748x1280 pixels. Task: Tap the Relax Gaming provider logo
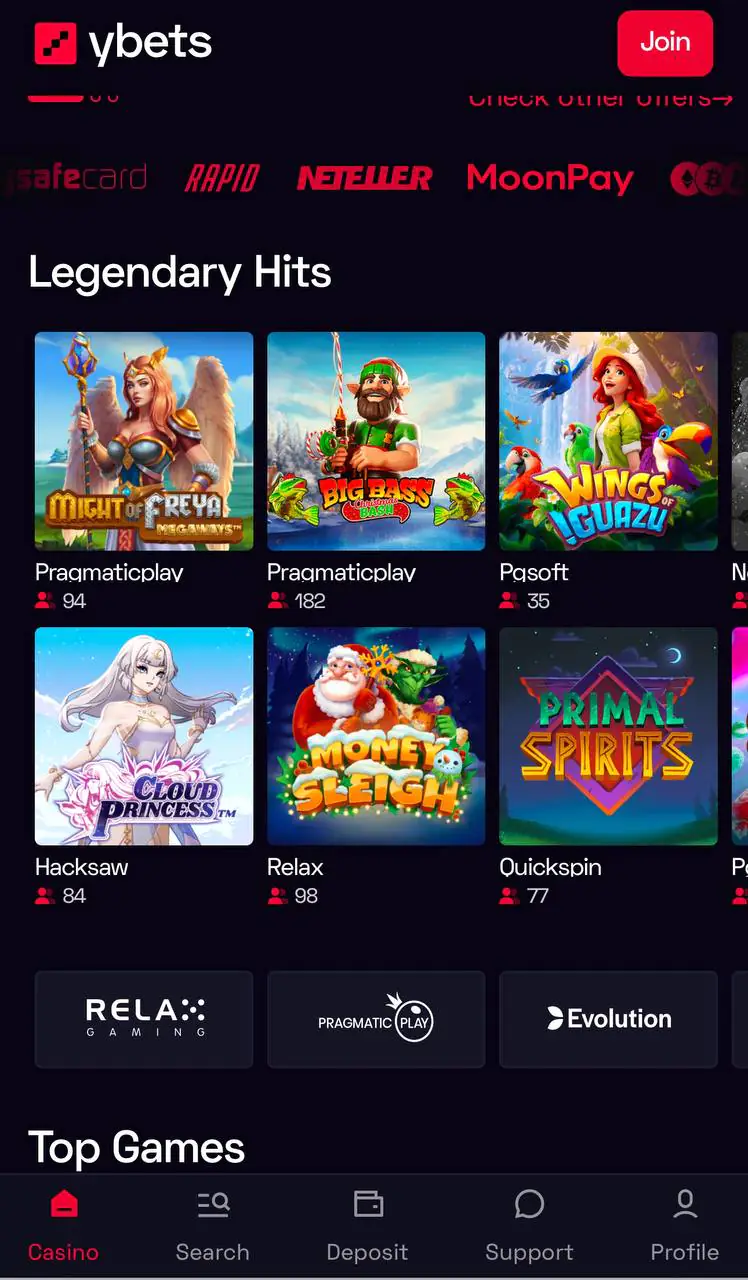[144, 1019]
